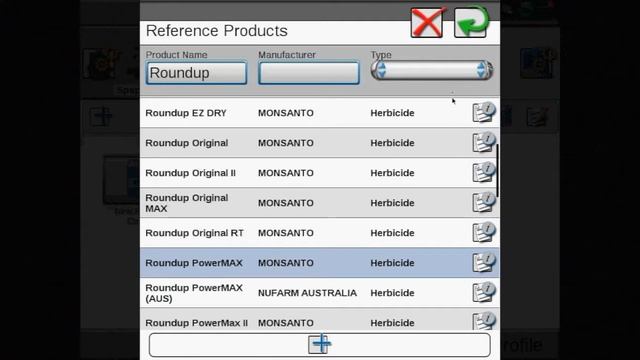Image resolution: width=640 pixels, height=360 pixels.
Task: Open info for Roundup Original RT
Action: 484,232
